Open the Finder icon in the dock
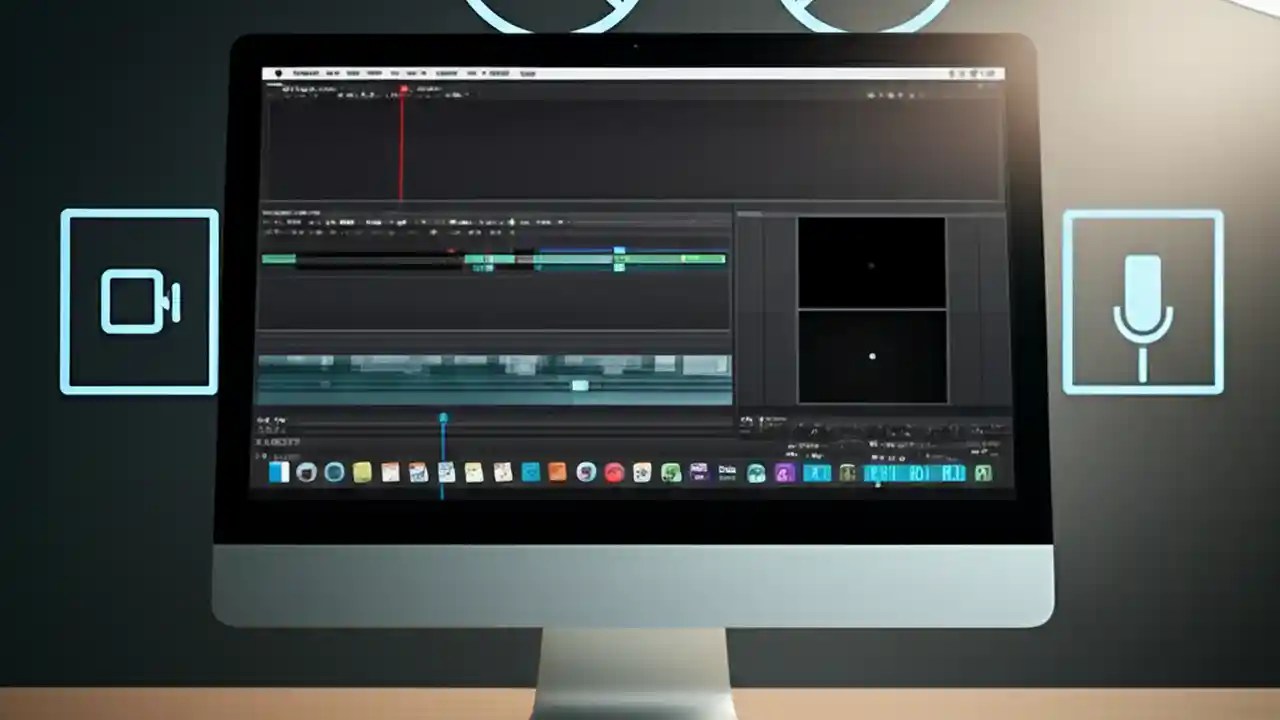The height and width of the screenshot is (720, 1280). [278, 472]
